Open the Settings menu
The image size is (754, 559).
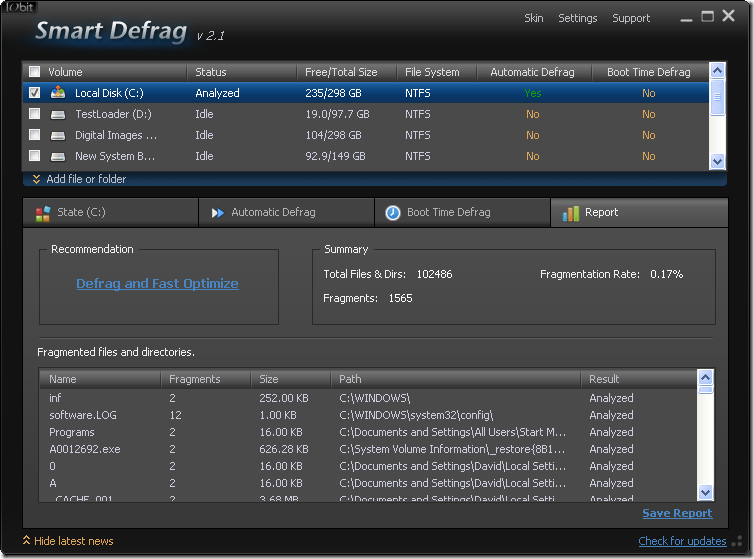577,18
